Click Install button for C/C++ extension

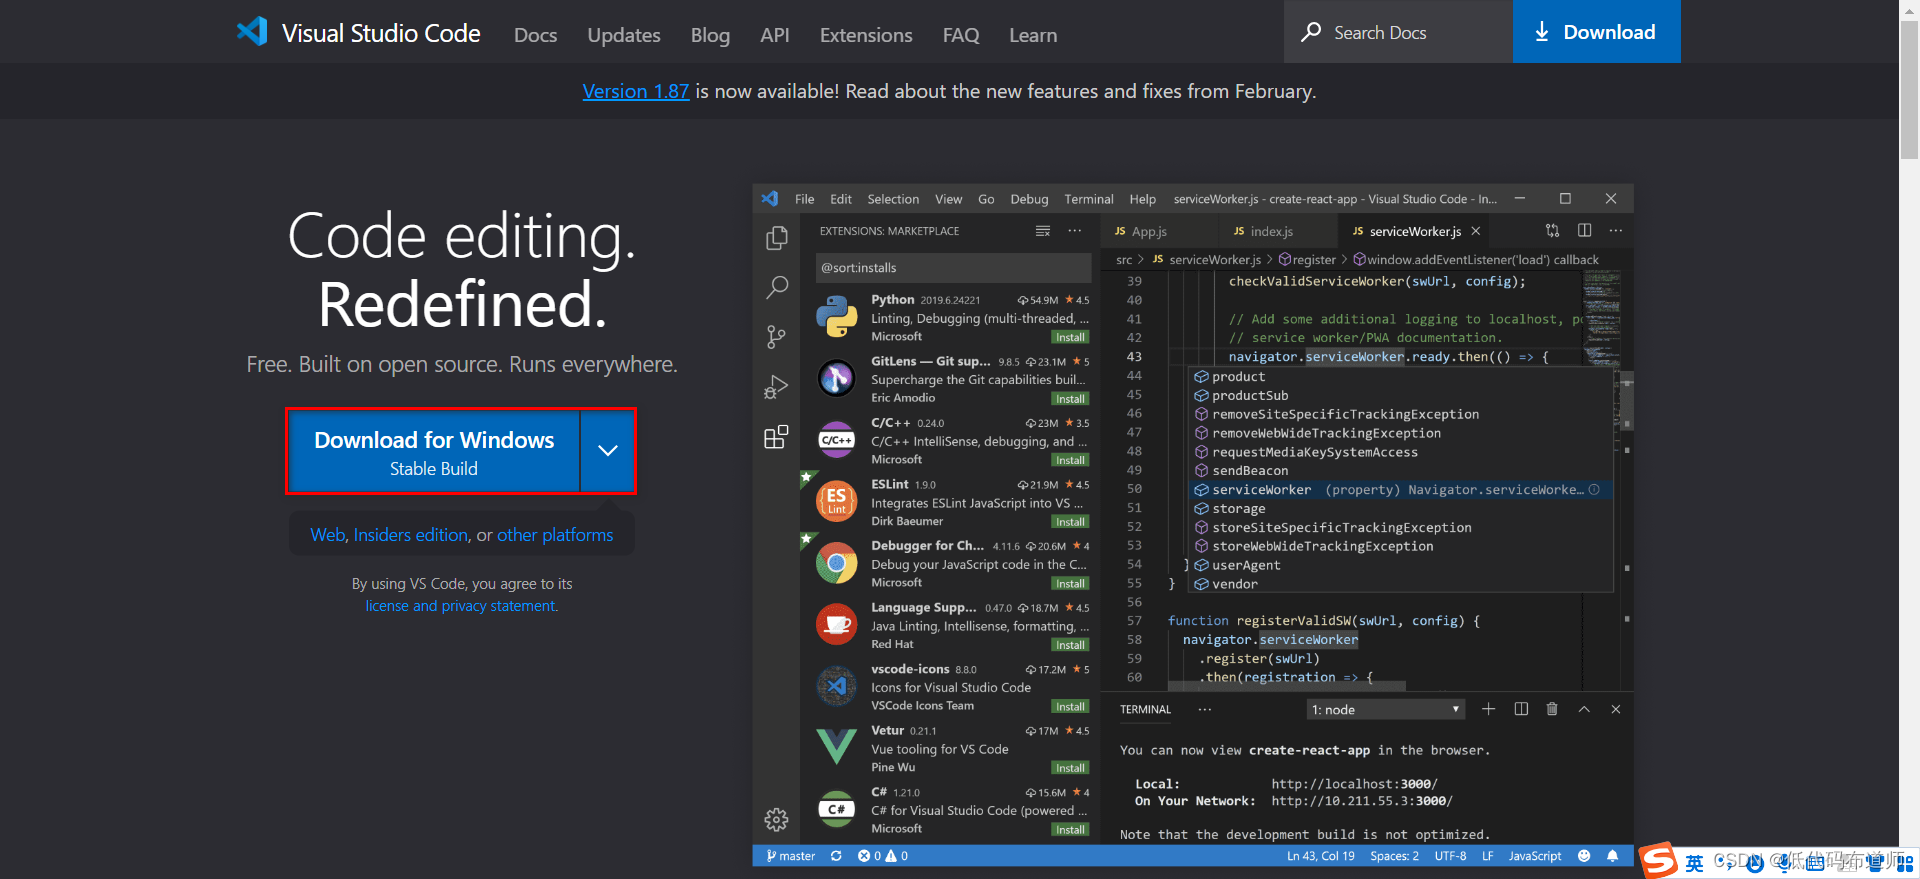pyautogui.click(x=1070, y=460)
